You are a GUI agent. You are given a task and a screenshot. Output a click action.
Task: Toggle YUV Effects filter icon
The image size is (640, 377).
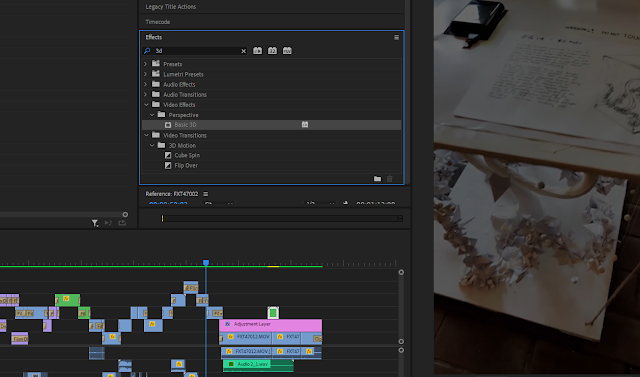tap(287, 51)
